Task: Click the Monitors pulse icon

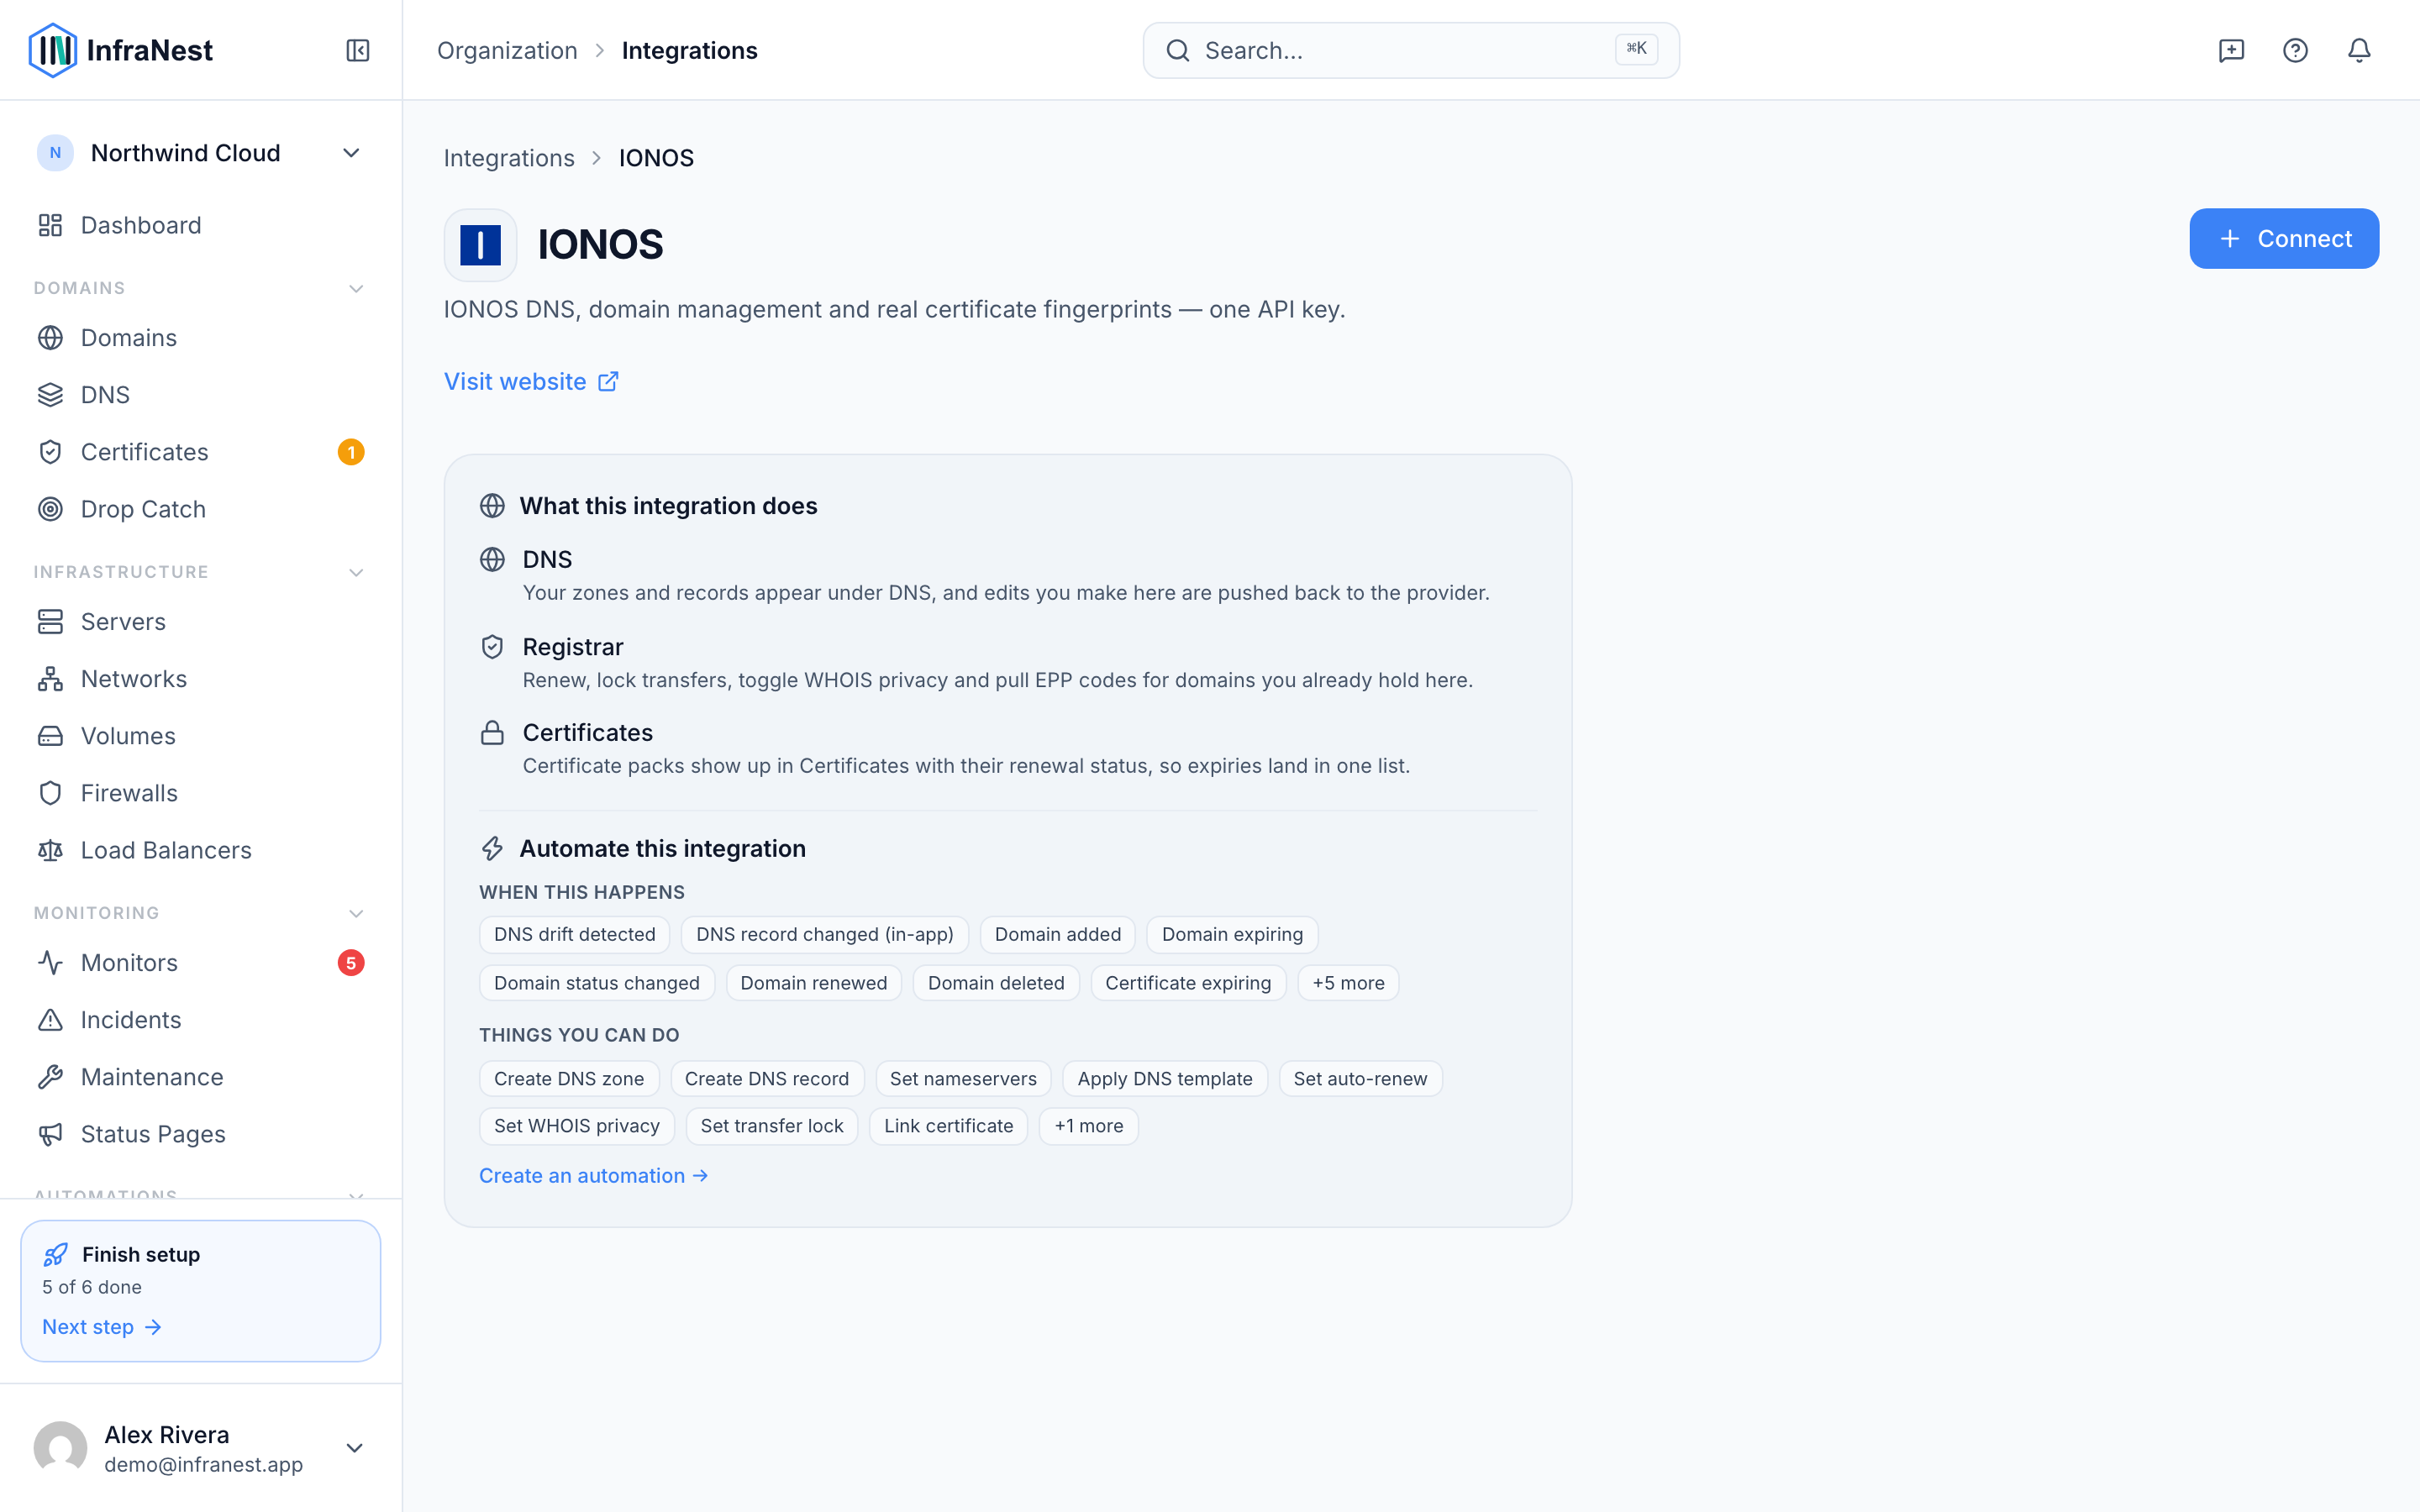Action: click(x=50, y=963)
